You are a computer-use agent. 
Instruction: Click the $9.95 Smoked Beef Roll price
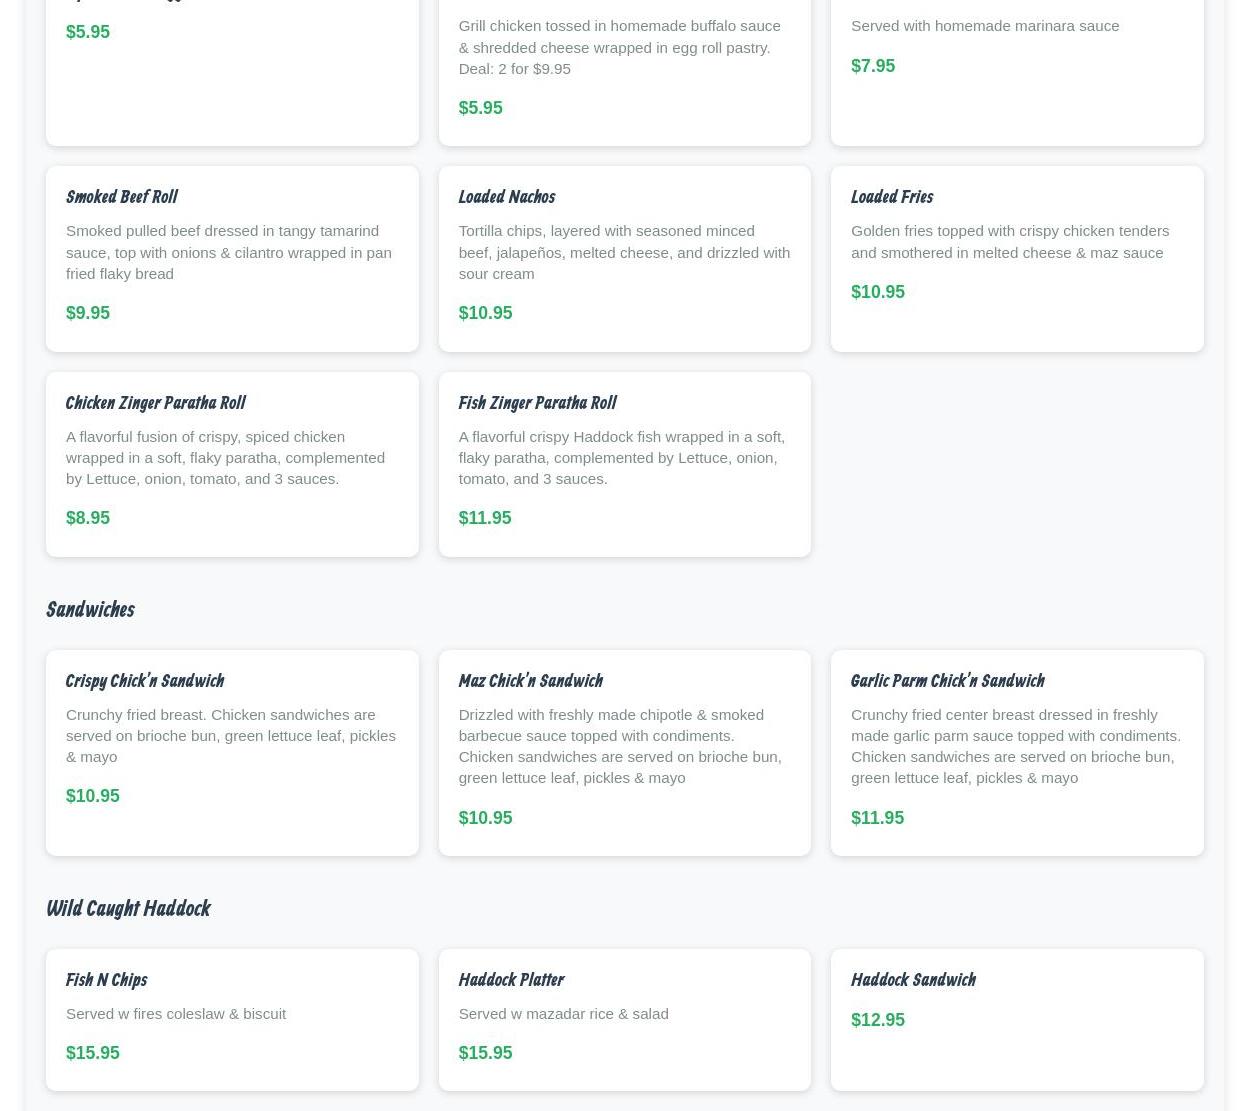(x=88, y=313)
